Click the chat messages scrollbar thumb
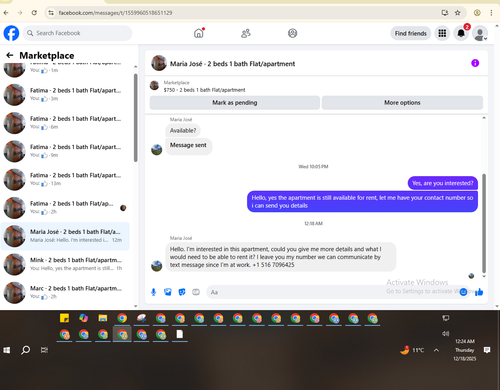 click(x=484, y=223)
